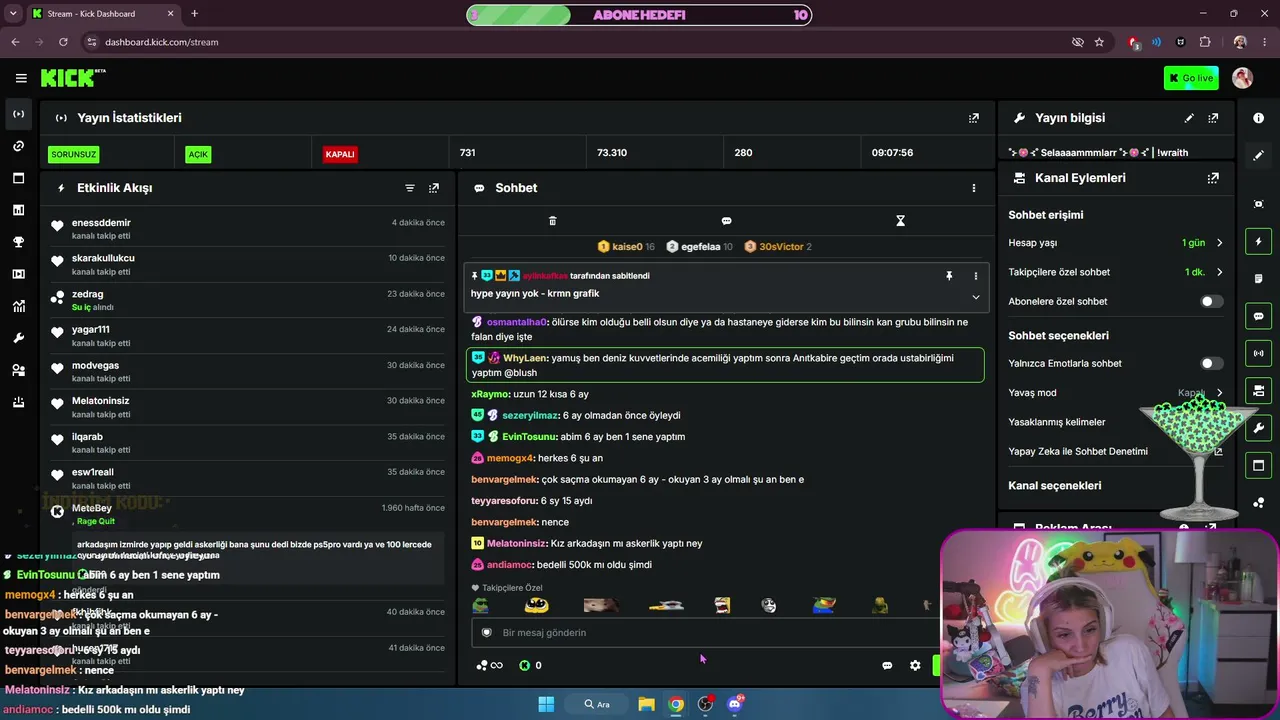Toggle Abonelere özel sohbet switch

[1211, 301]
